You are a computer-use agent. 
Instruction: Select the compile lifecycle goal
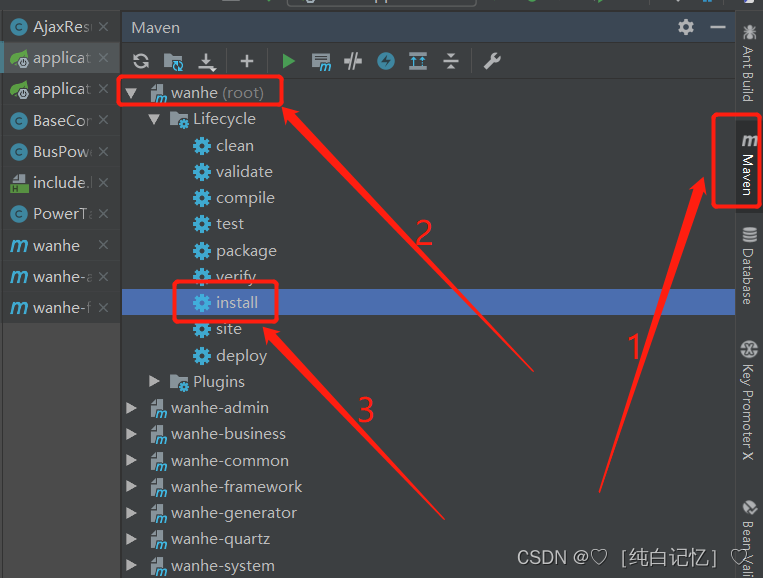tap(245, 198)
